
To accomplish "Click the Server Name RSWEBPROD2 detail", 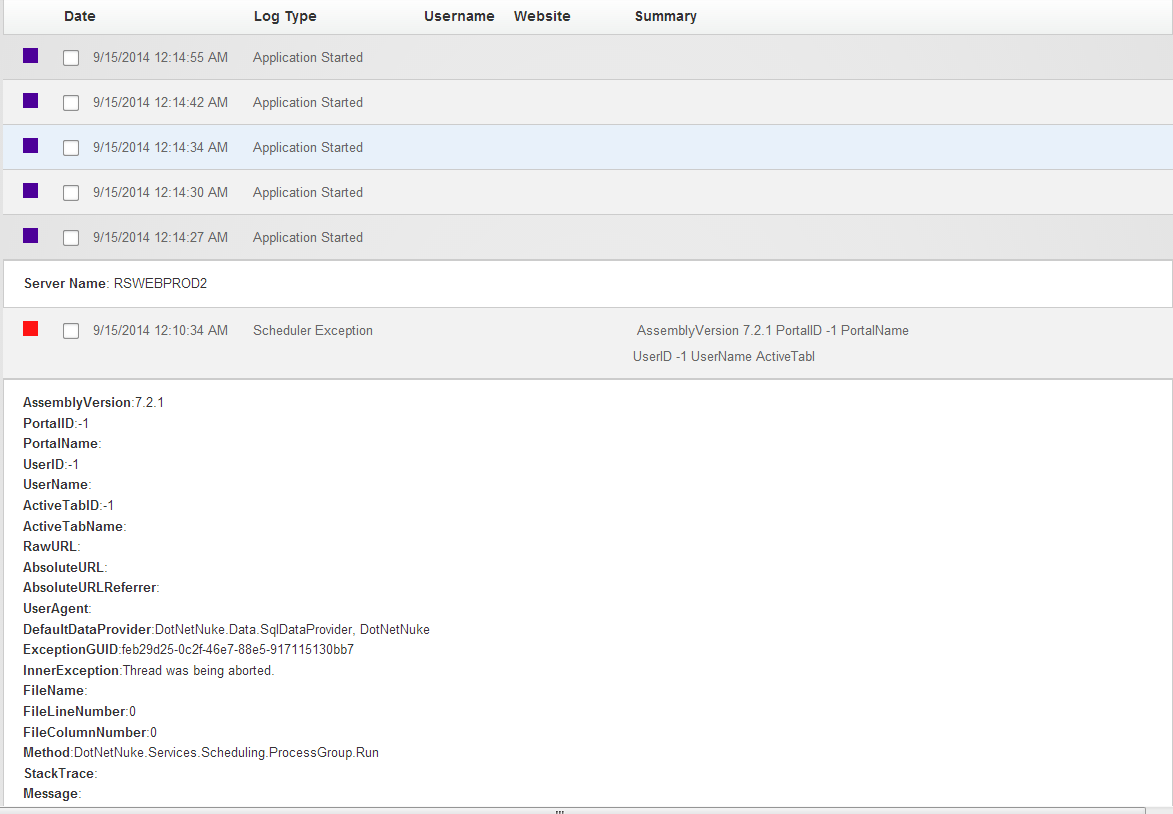I will 115,284.
